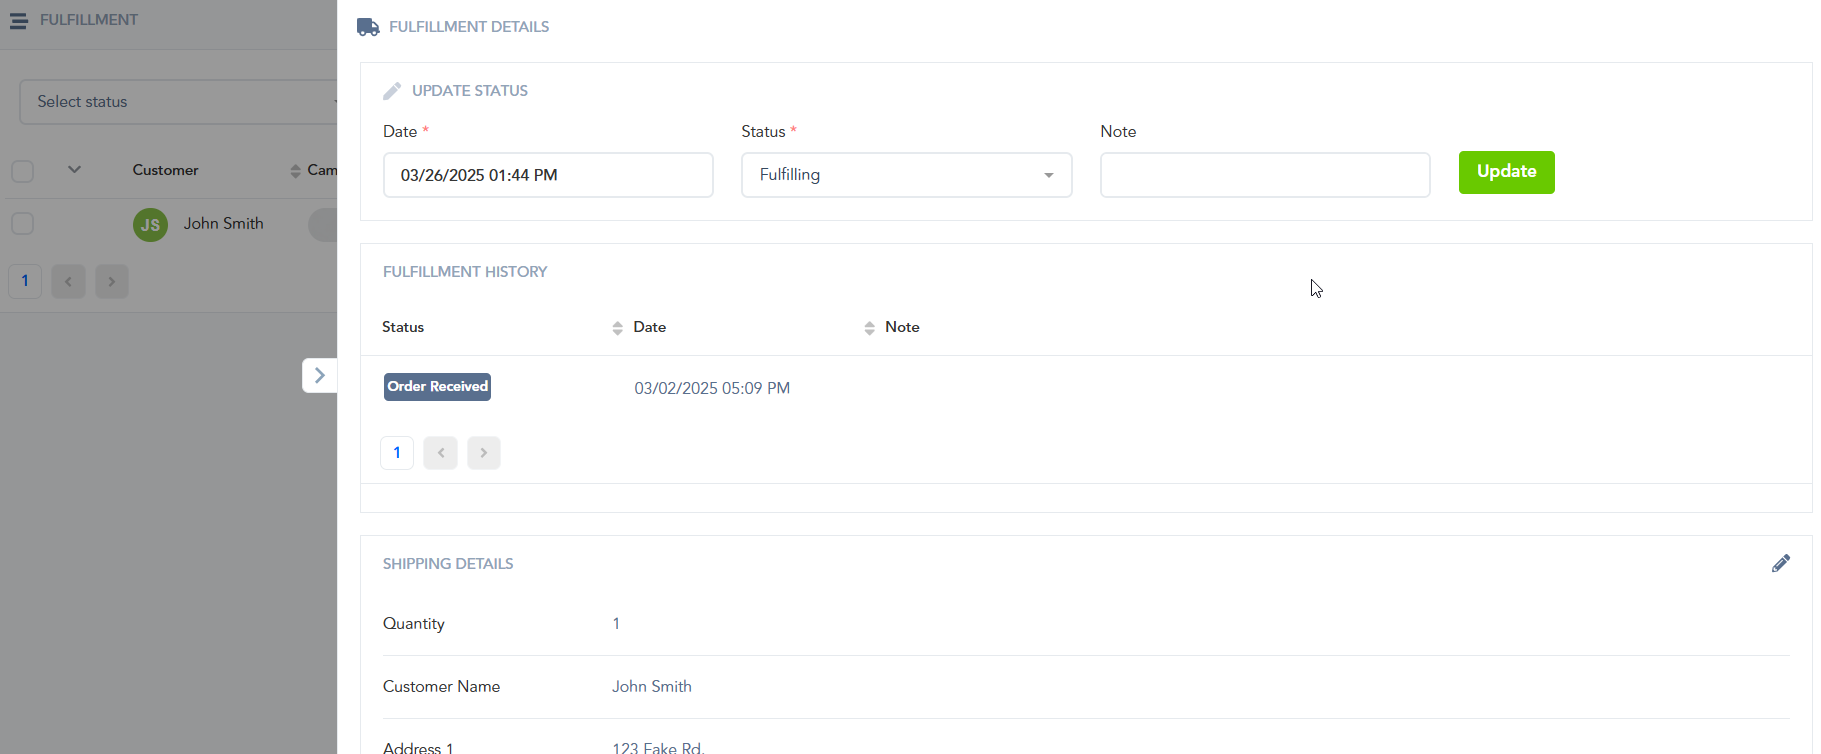Check the John Smith row checkbox
The image size is (1821, 754).
[23, 224]
